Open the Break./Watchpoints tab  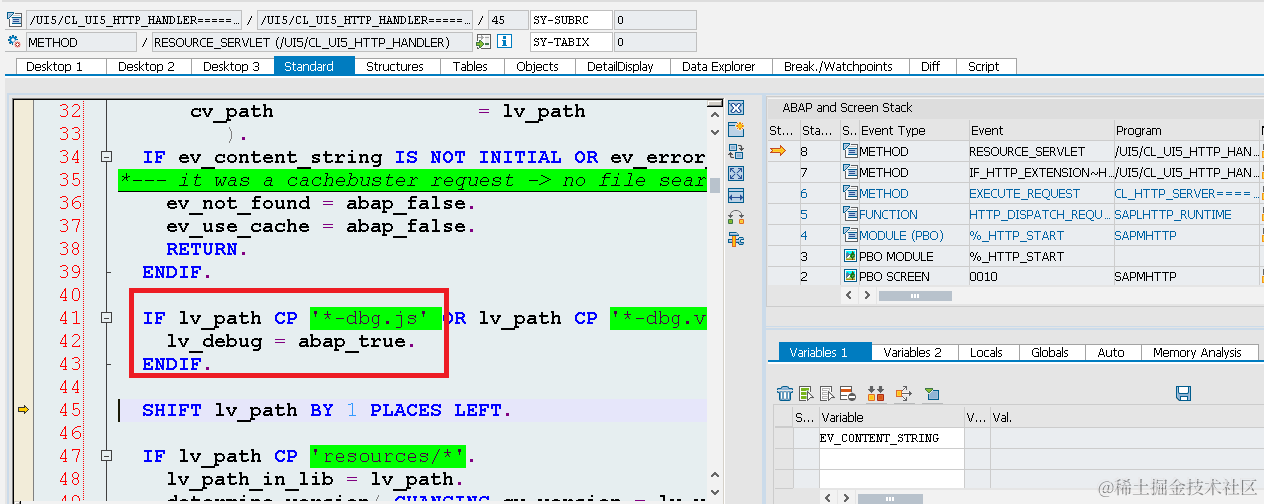point(838,66)
